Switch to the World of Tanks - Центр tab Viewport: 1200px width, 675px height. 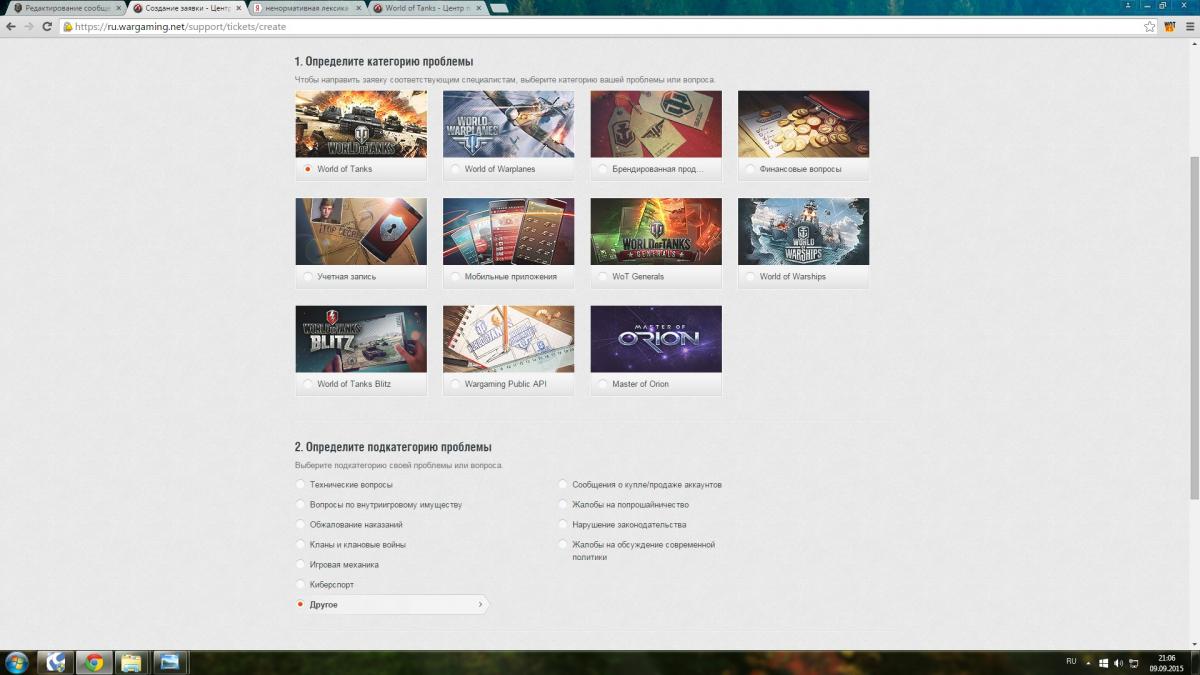[426, 8]
